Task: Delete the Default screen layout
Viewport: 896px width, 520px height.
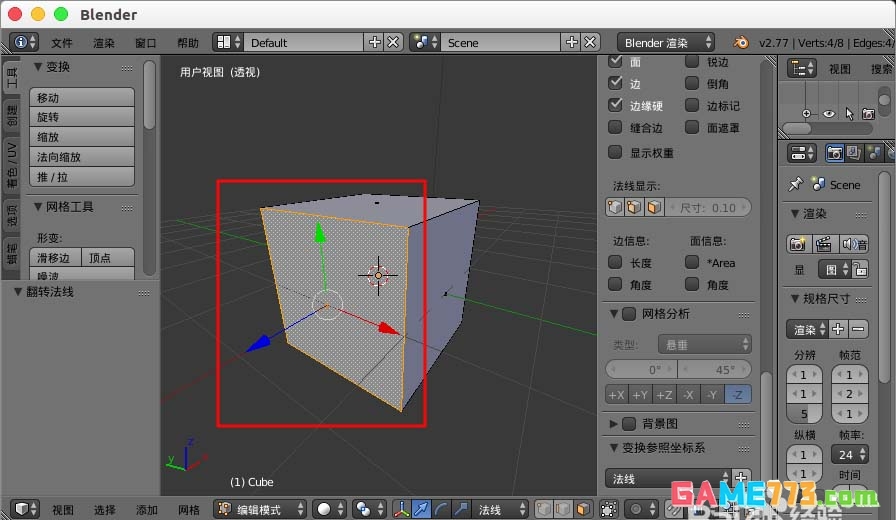Action: [x=393, y=42]
